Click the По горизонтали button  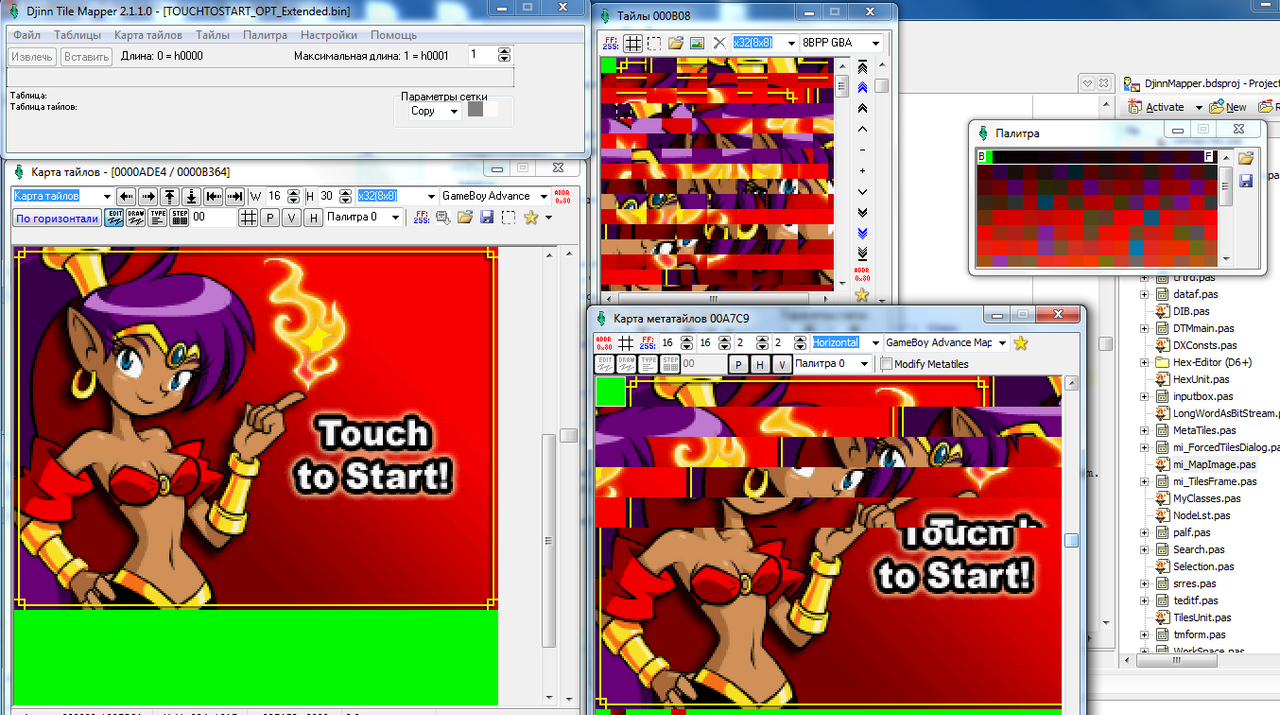tap(57, 218)
